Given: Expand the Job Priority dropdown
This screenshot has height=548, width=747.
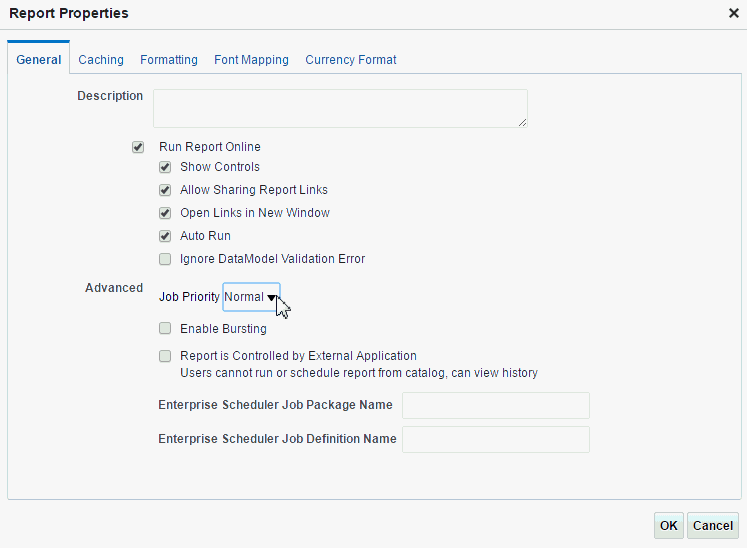Looking at the screenshot, I should pos(251,297).
